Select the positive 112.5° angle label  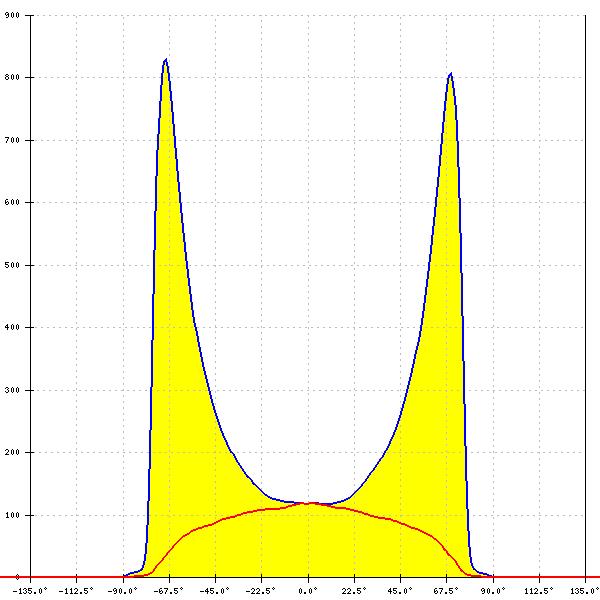(x=539, y=591)
